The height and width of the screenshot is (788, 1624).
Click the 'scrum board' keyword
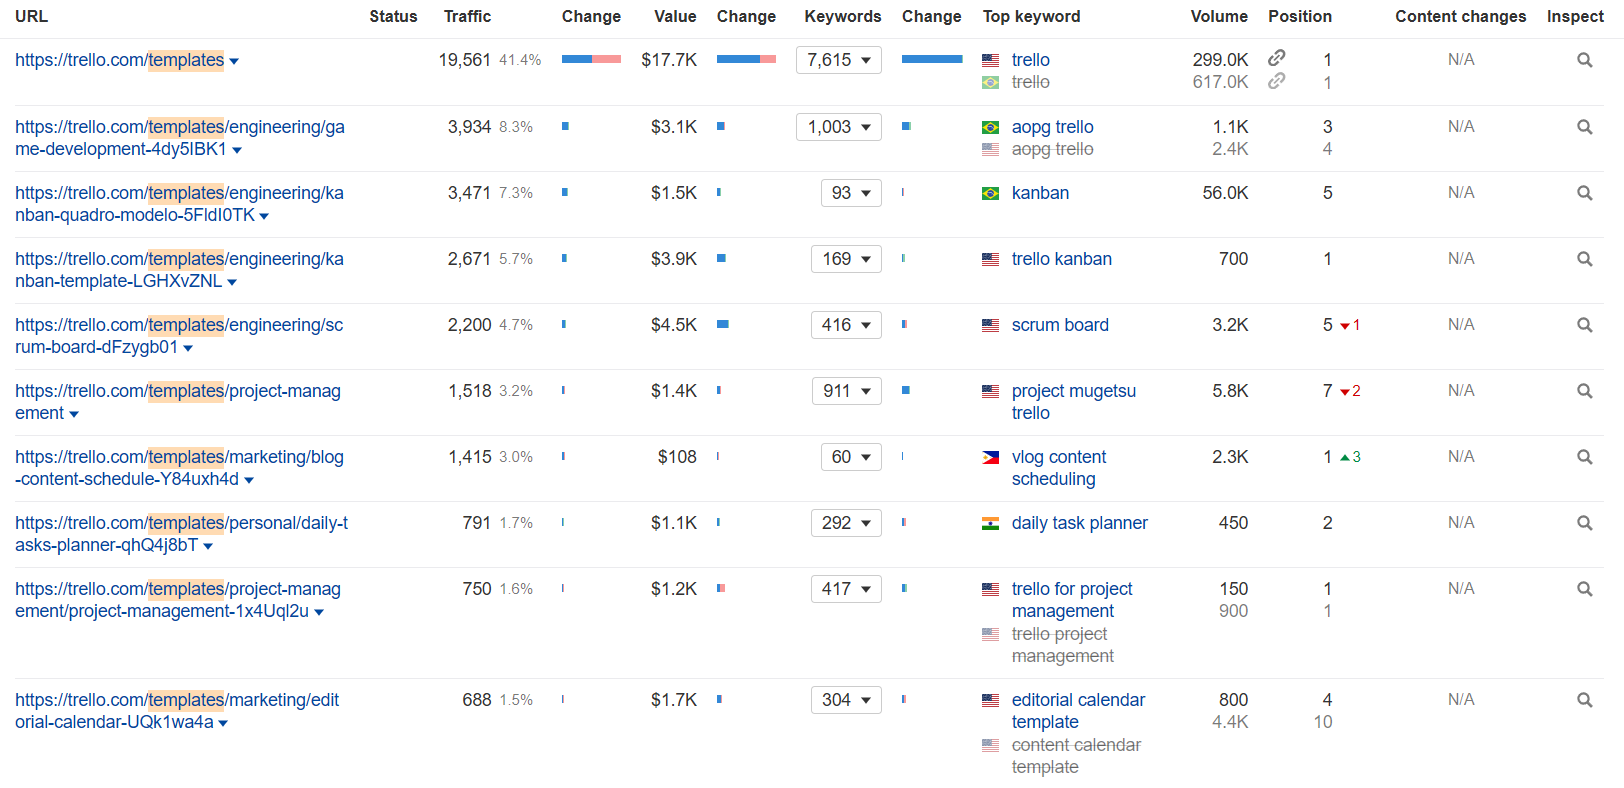[1060, 325]
